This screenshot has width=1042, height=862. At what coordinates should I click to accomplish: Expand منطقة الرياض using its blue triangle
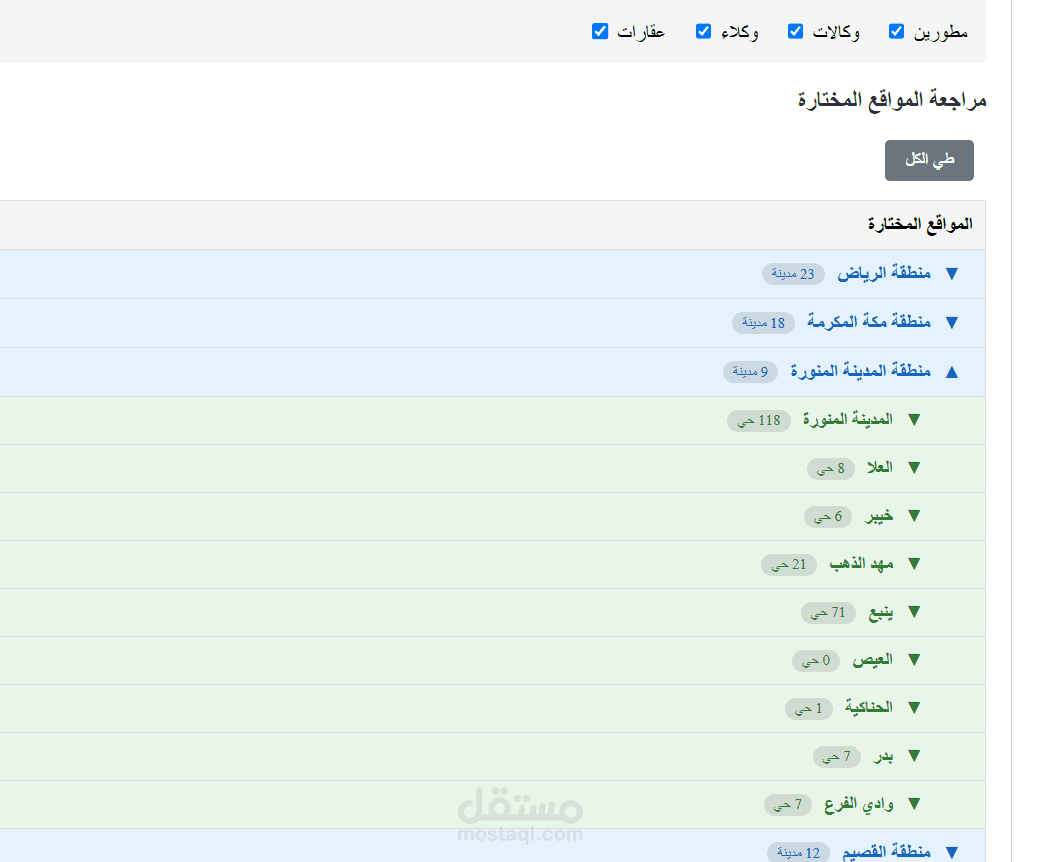click(x=952, y=274)
